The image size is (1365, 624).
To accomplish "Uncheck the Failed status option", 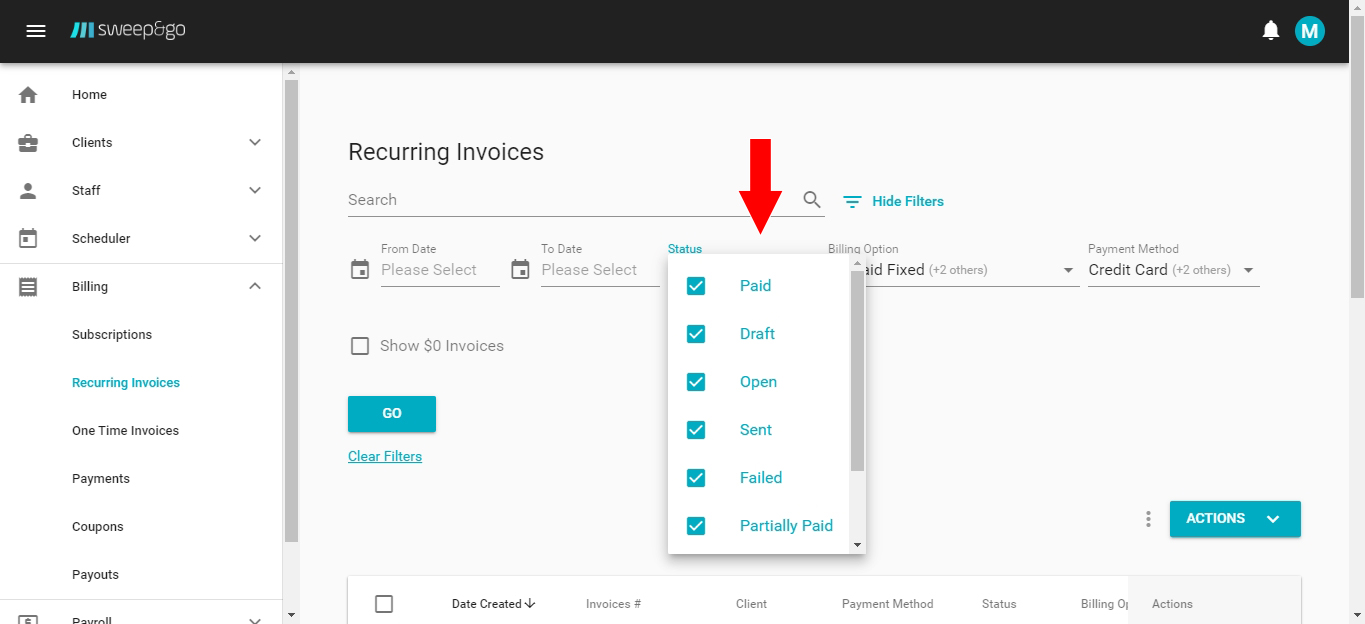I will click(x=696, y=478).
